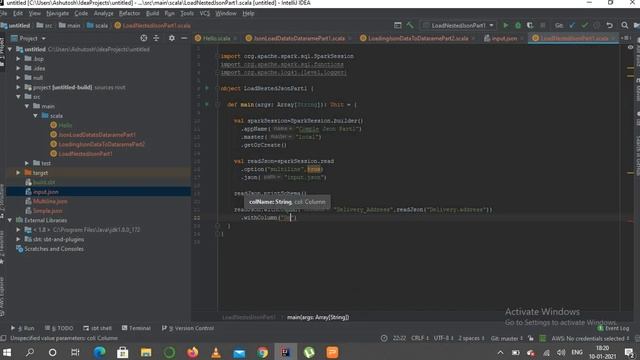This screenshot has width=640, height=360.
Task: Change indent setting 2 spaces in status bar
Action: click(471, 338)
